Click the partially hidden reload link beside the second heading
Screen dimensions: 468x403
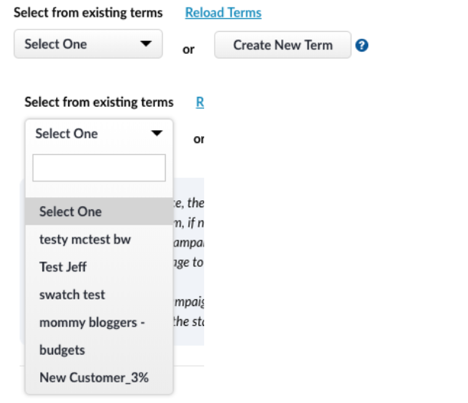coord(200,102)
